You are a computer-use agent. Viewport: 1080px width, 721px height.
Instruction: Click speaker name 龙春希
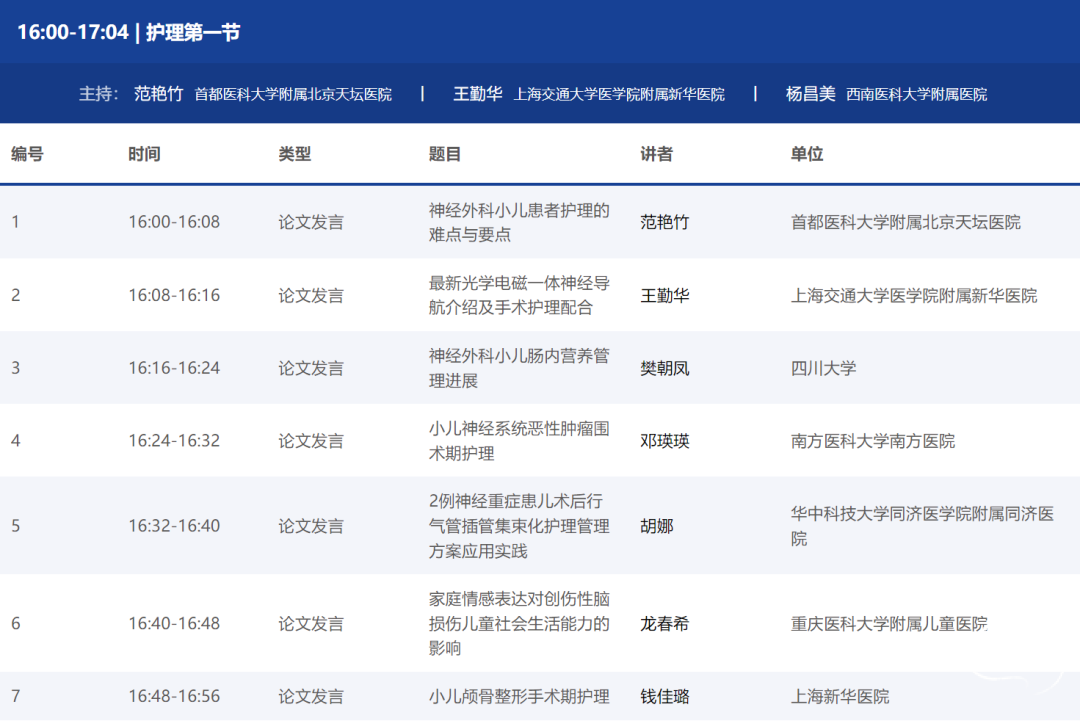tap(665, 624)
